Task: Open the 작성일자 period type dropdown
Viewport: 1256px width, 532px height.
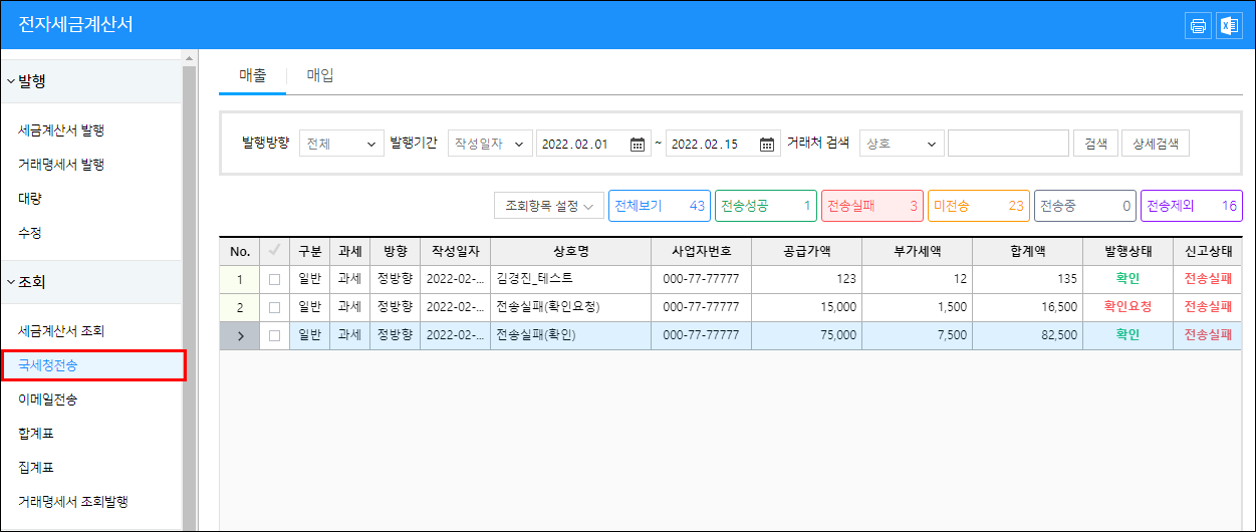Action: (x=489, y=144)
